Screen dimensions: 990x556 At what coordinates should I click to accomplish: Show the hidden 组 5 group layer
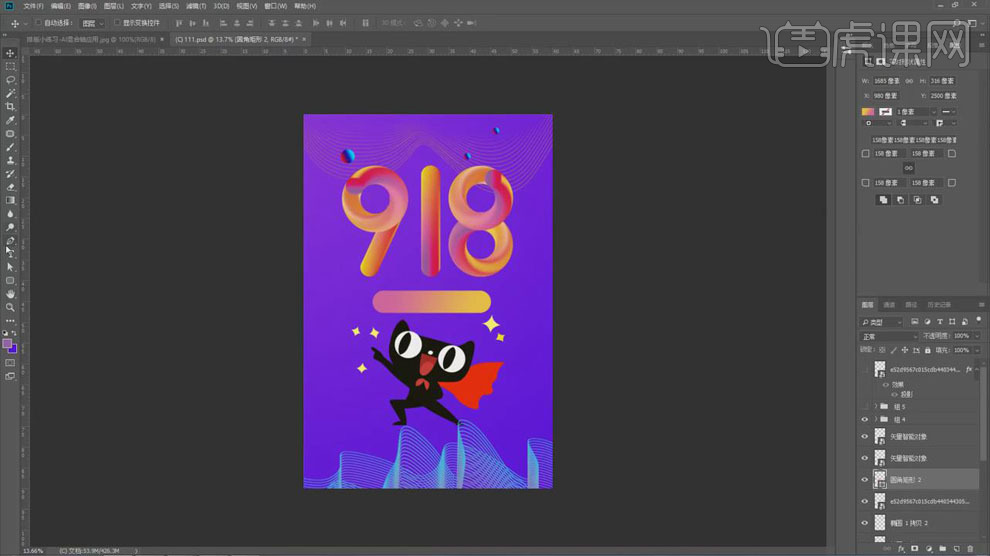(x=865, y=407)
